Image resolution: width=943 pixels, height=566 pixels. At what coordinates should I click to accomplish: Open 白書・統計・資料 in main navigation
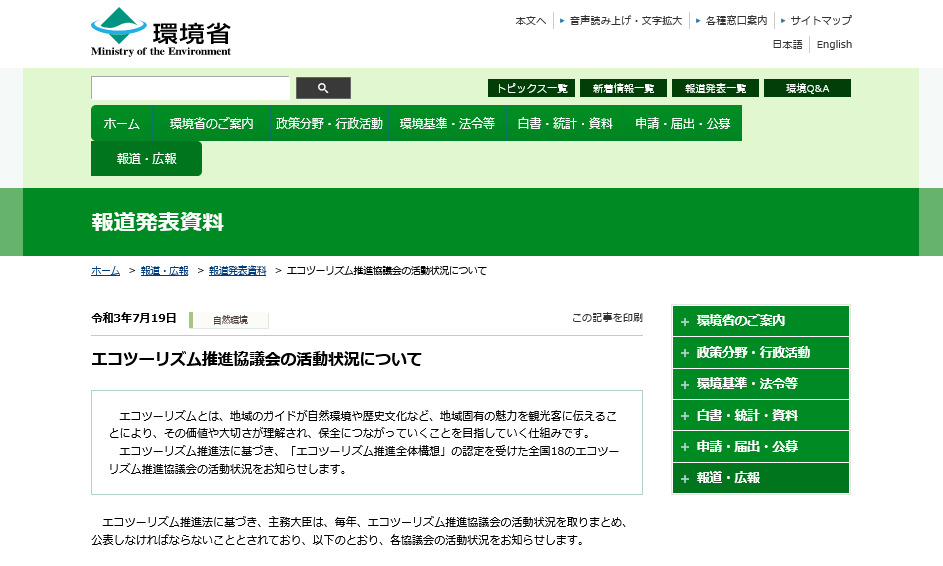click(564, 124)
